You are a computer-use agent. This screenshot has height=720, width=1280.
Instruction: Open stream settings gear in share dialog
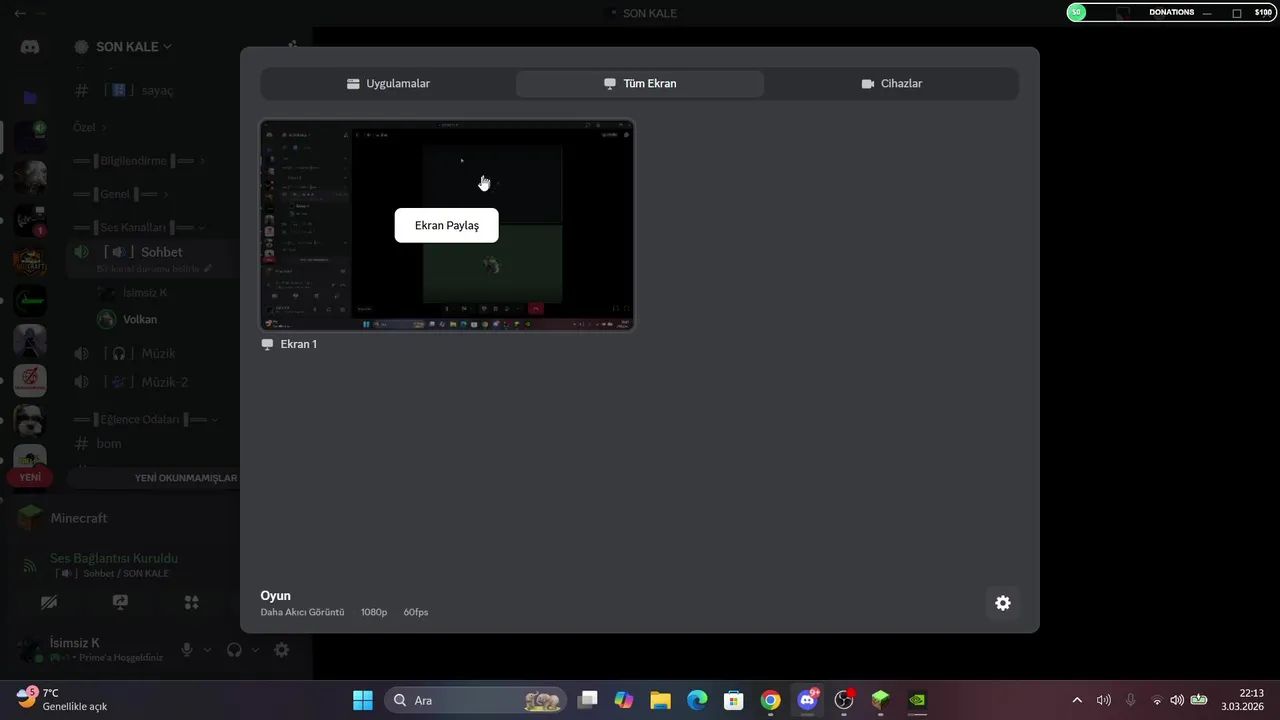tap(1002, 603)
